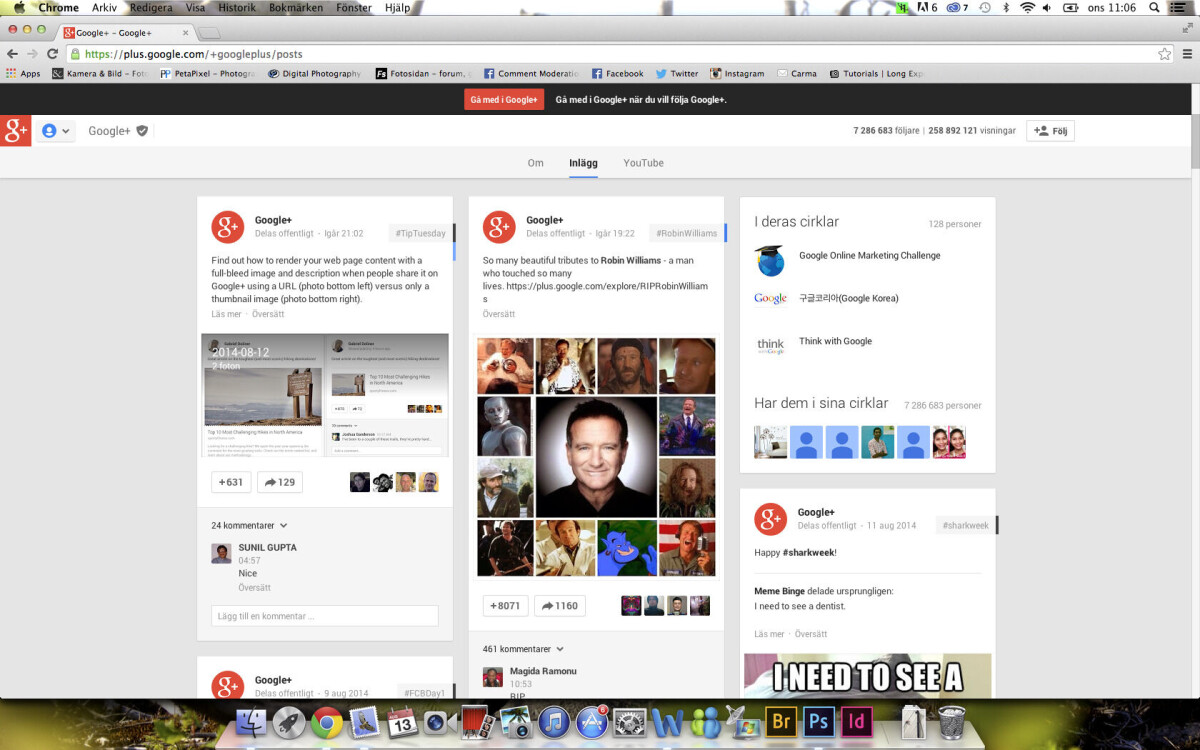Launch InDesign from the Dock
This screenshot has width=1200, height=750.
click(857, 722)
